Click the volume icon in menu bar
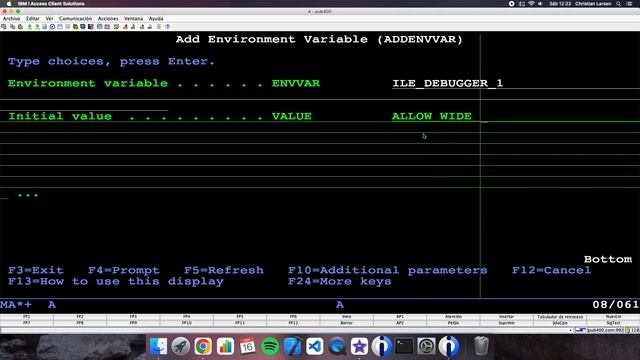 tap(540, 4)
